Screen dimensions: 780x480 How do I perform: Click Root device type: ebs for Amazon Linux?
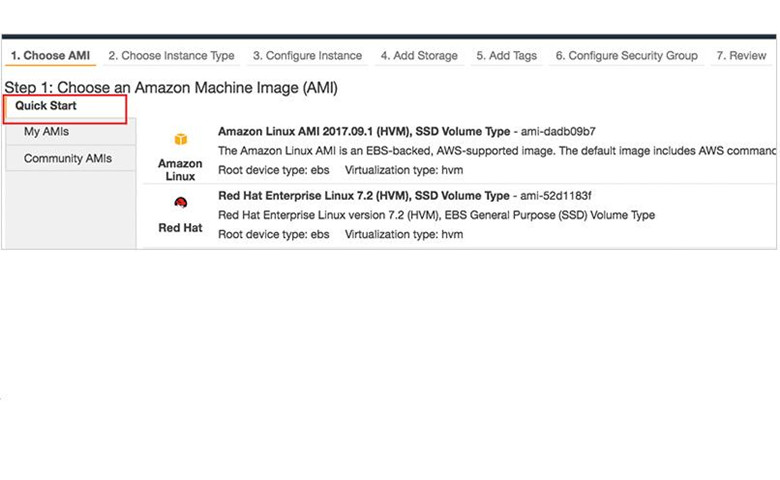[x=274, y=170]
